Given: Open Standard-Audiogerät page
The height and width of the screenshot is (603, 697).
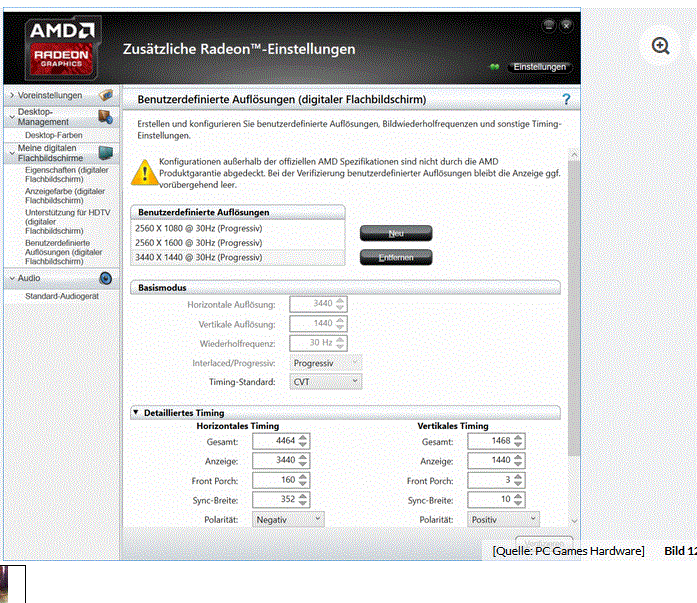Looking at the screenshot, I should (62, 296).
